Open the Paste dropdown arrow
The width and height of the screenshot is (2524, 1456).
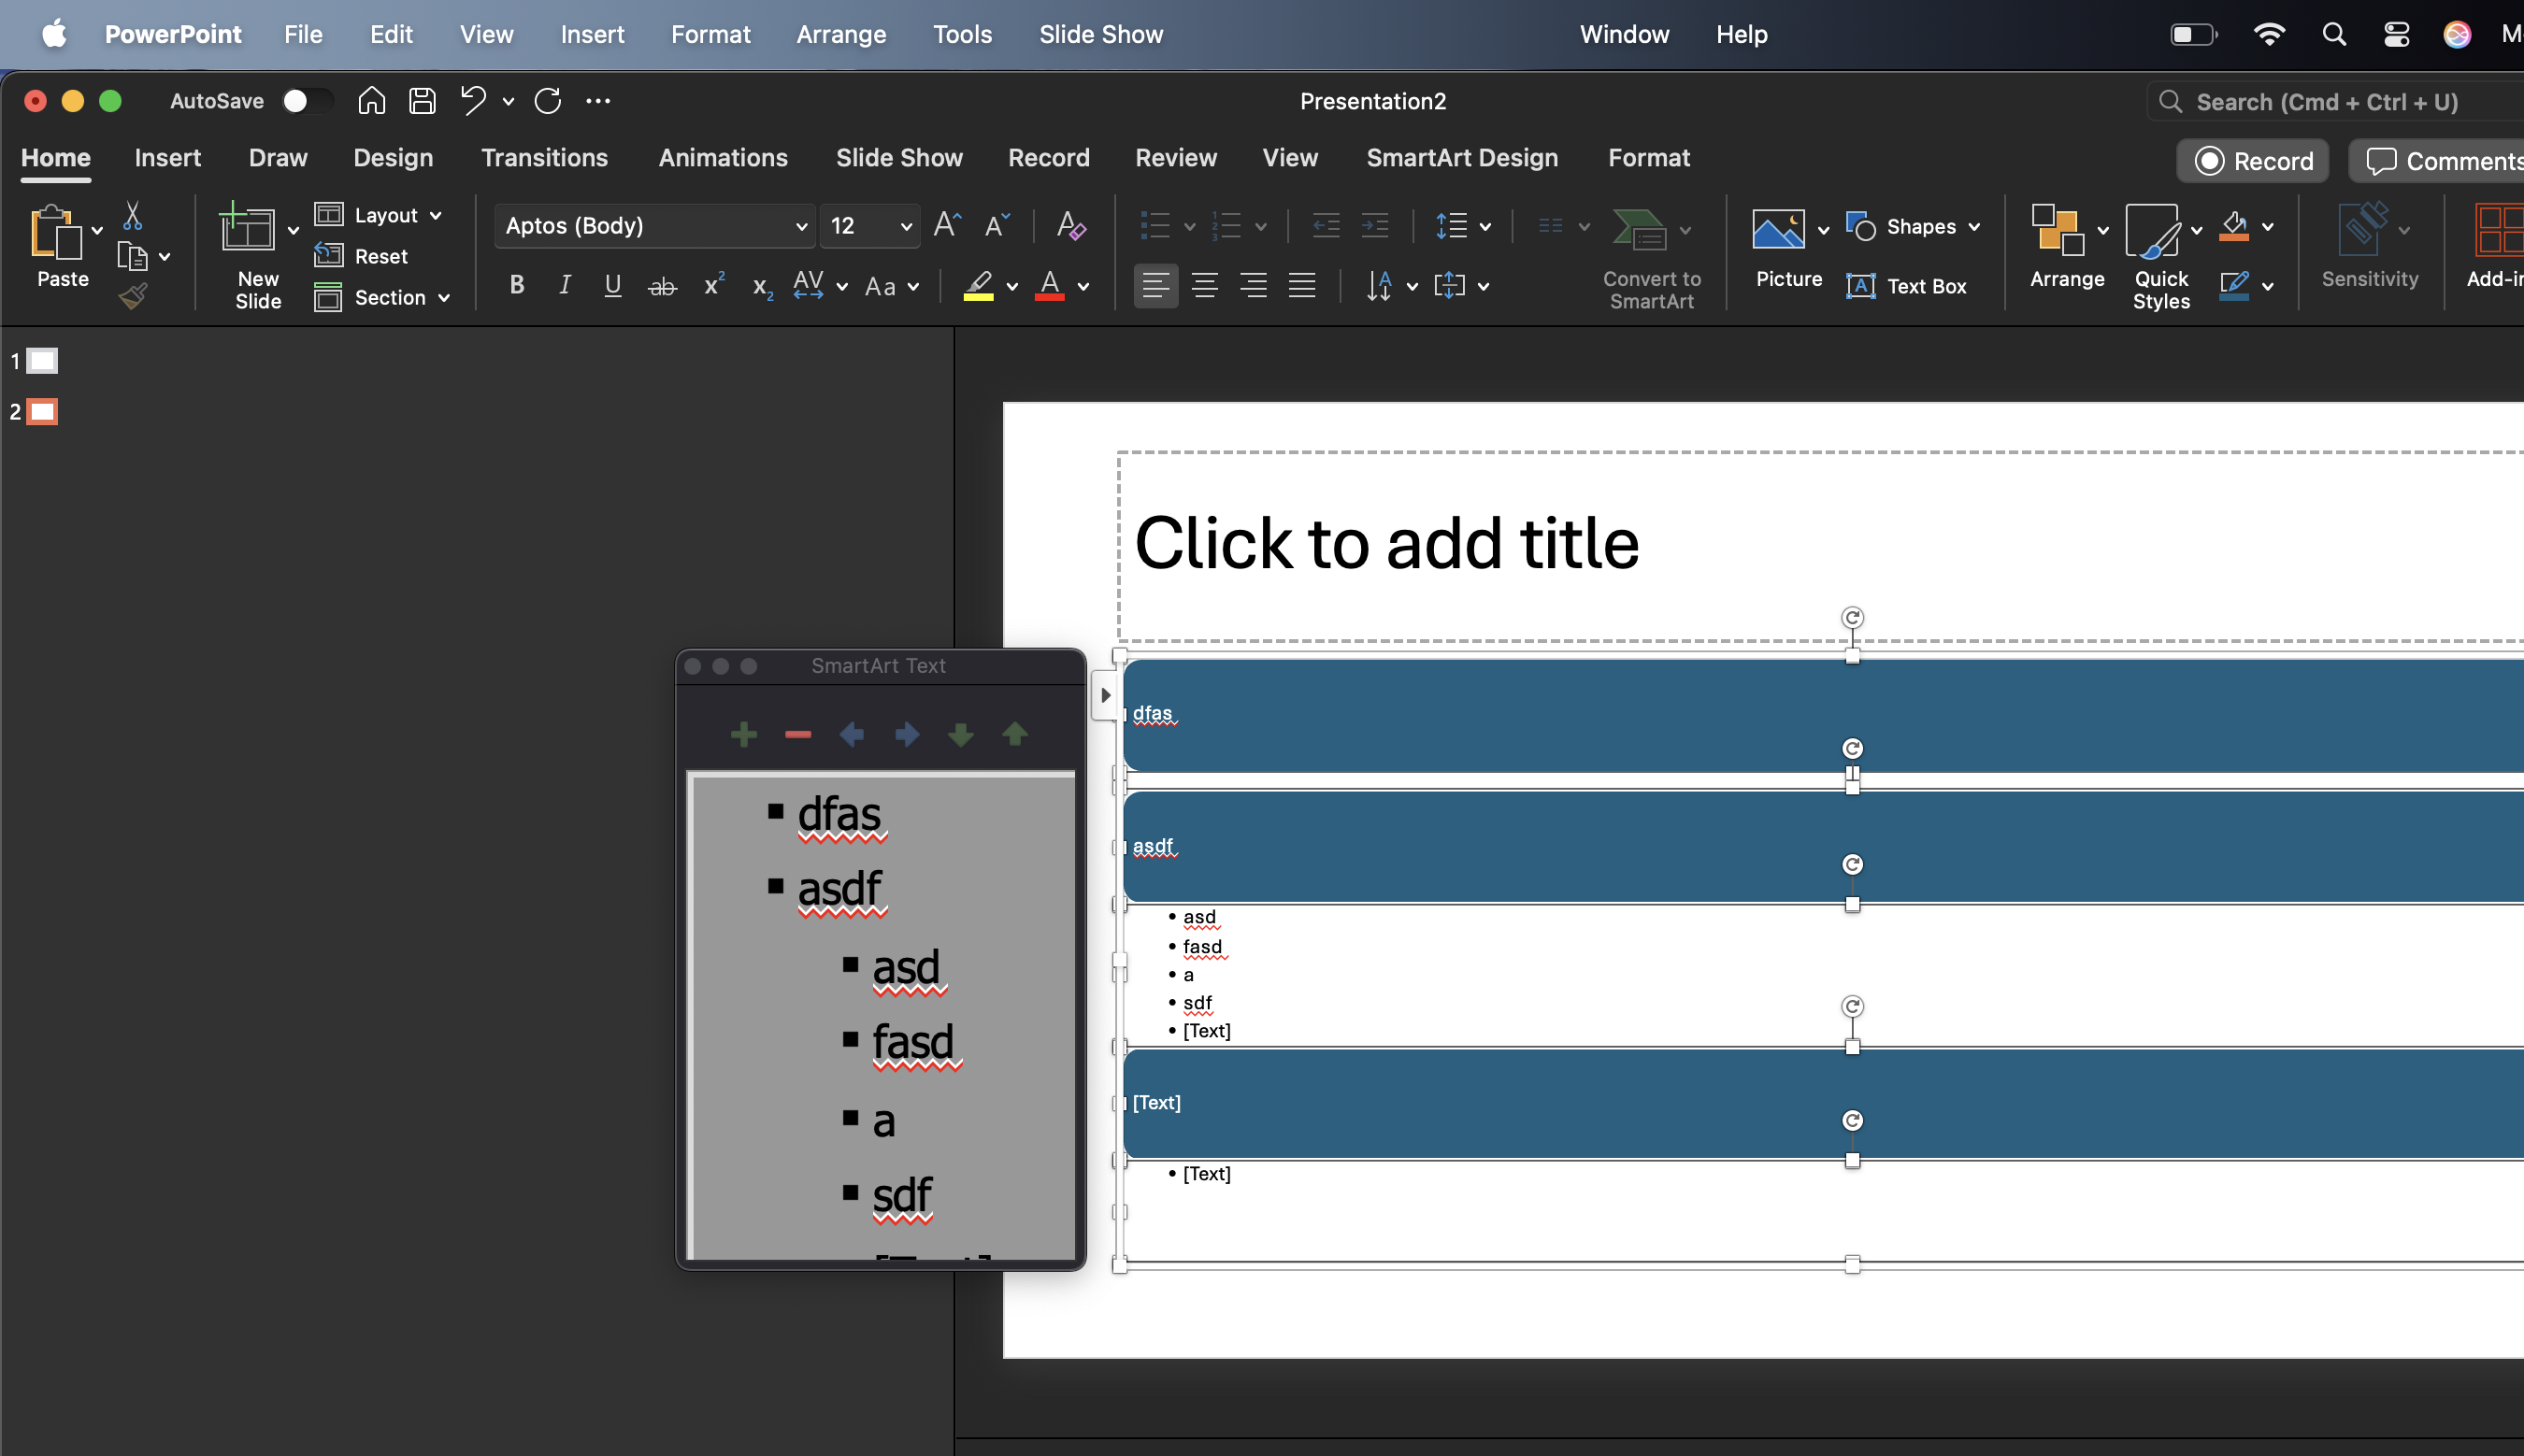97,230
